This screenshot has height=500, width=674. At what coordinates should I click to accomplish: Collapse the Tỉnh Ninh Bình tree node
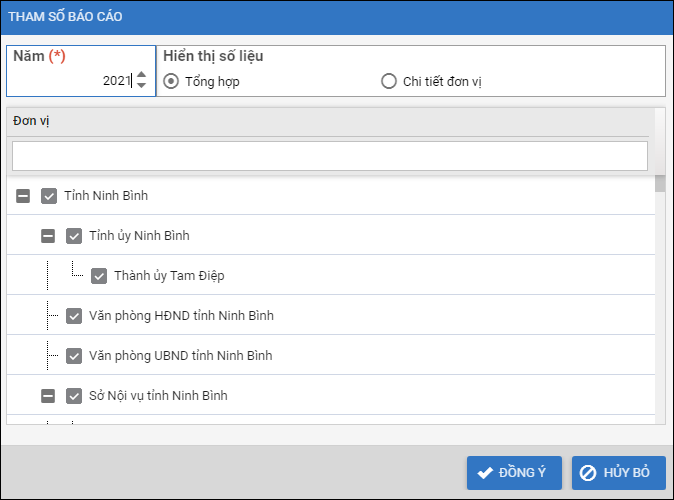coord(23,196)
